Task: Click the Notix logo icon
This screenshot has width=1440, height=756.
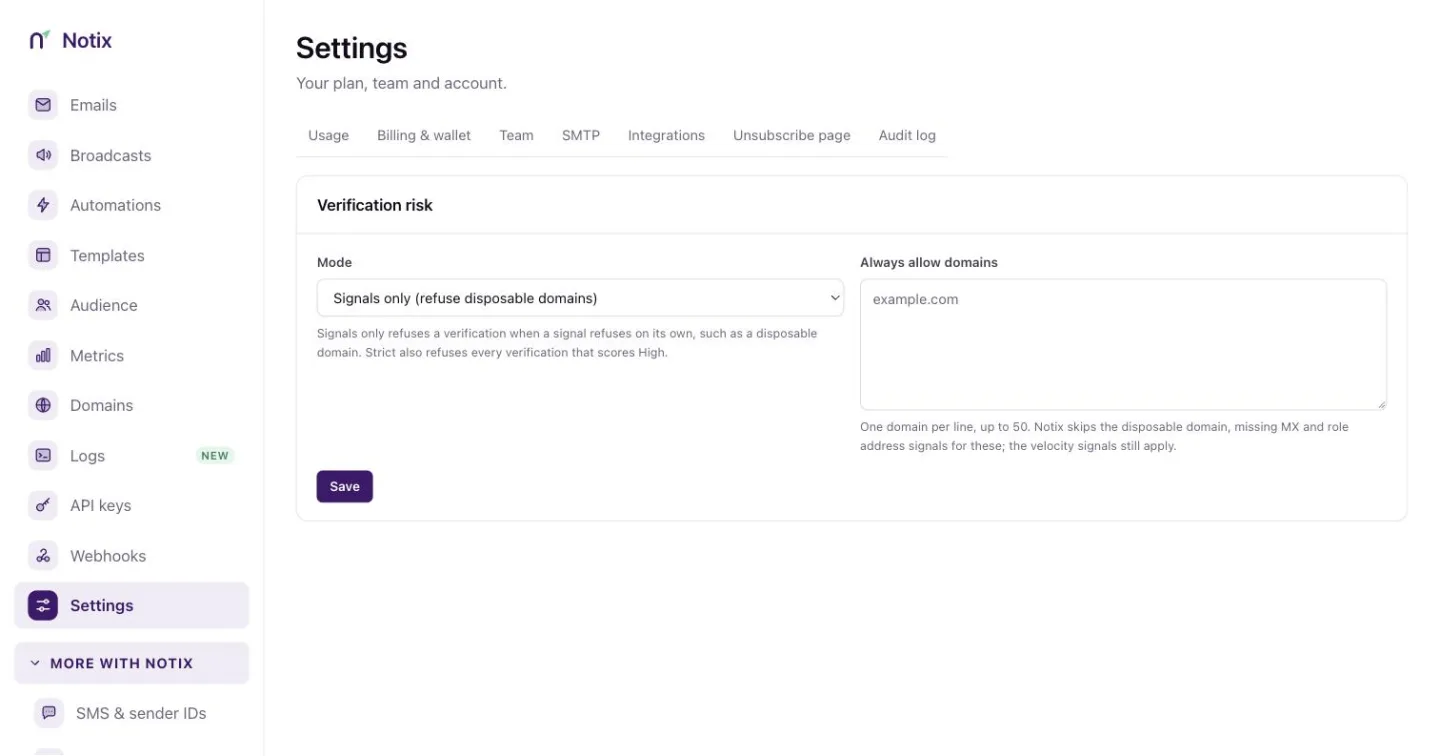Action: pos(39,40)
